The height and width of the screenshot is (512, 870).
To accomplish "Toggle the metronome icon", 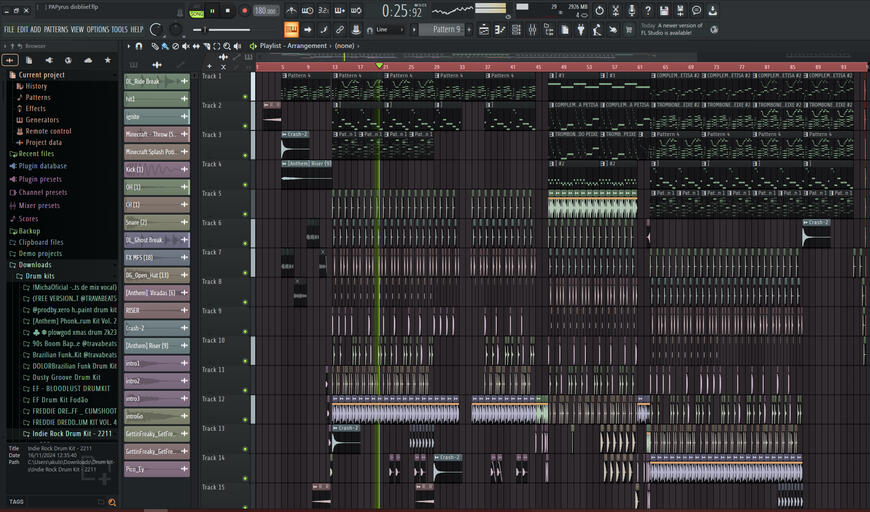I will 291,10.
